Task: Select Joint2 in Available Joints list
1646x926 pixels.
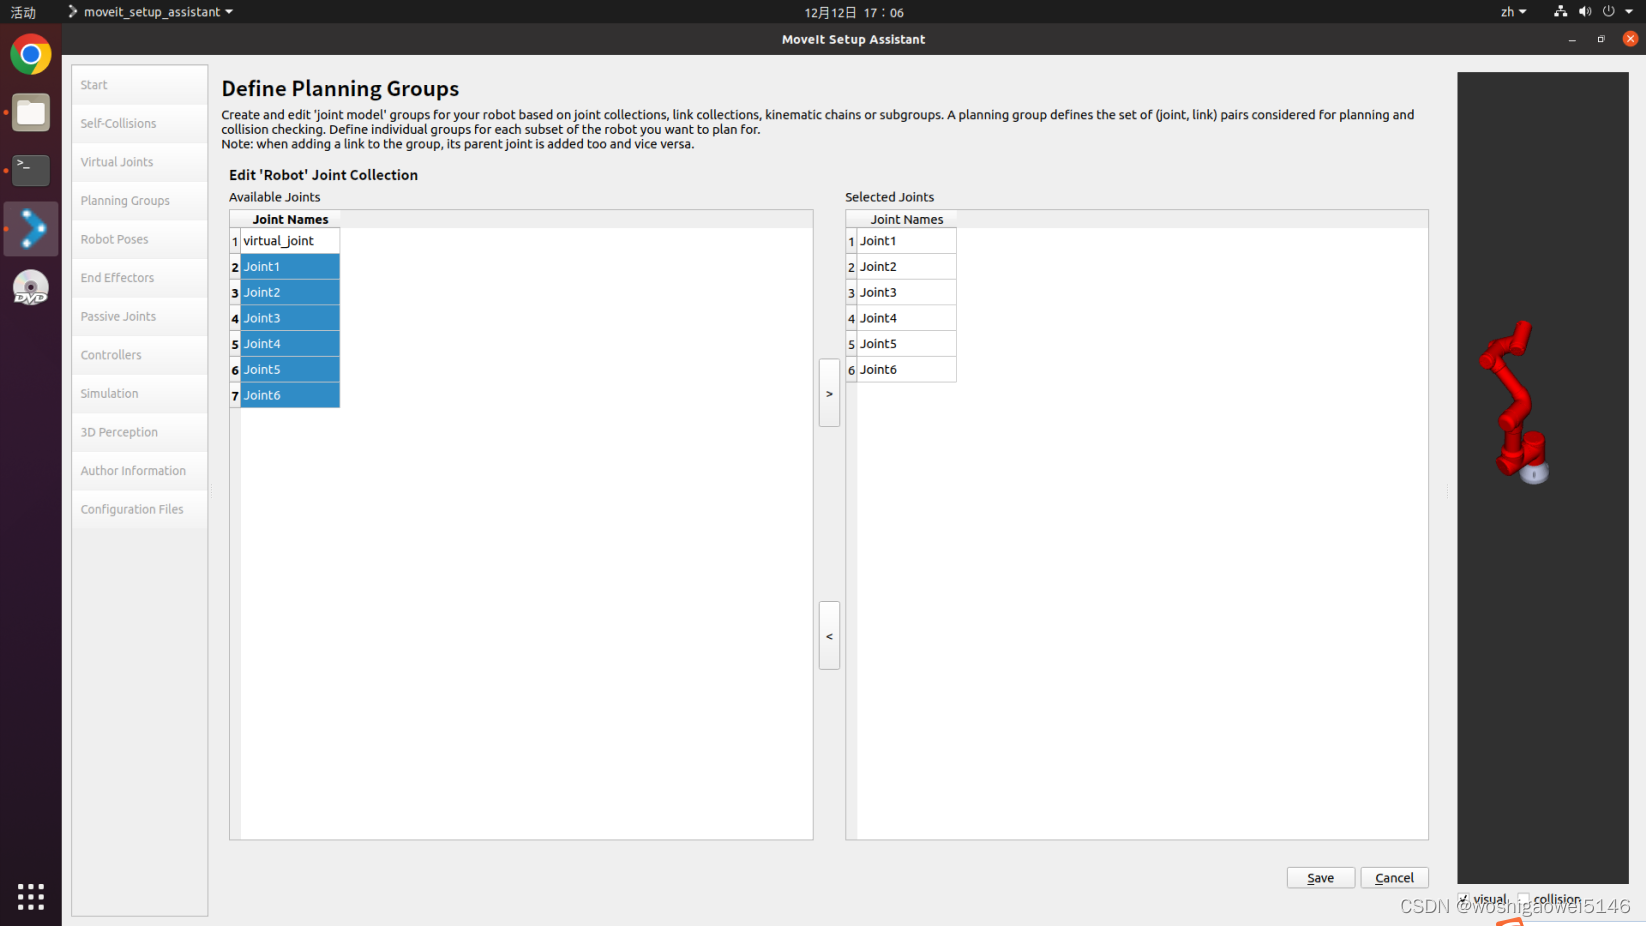Action: (290, 292)
